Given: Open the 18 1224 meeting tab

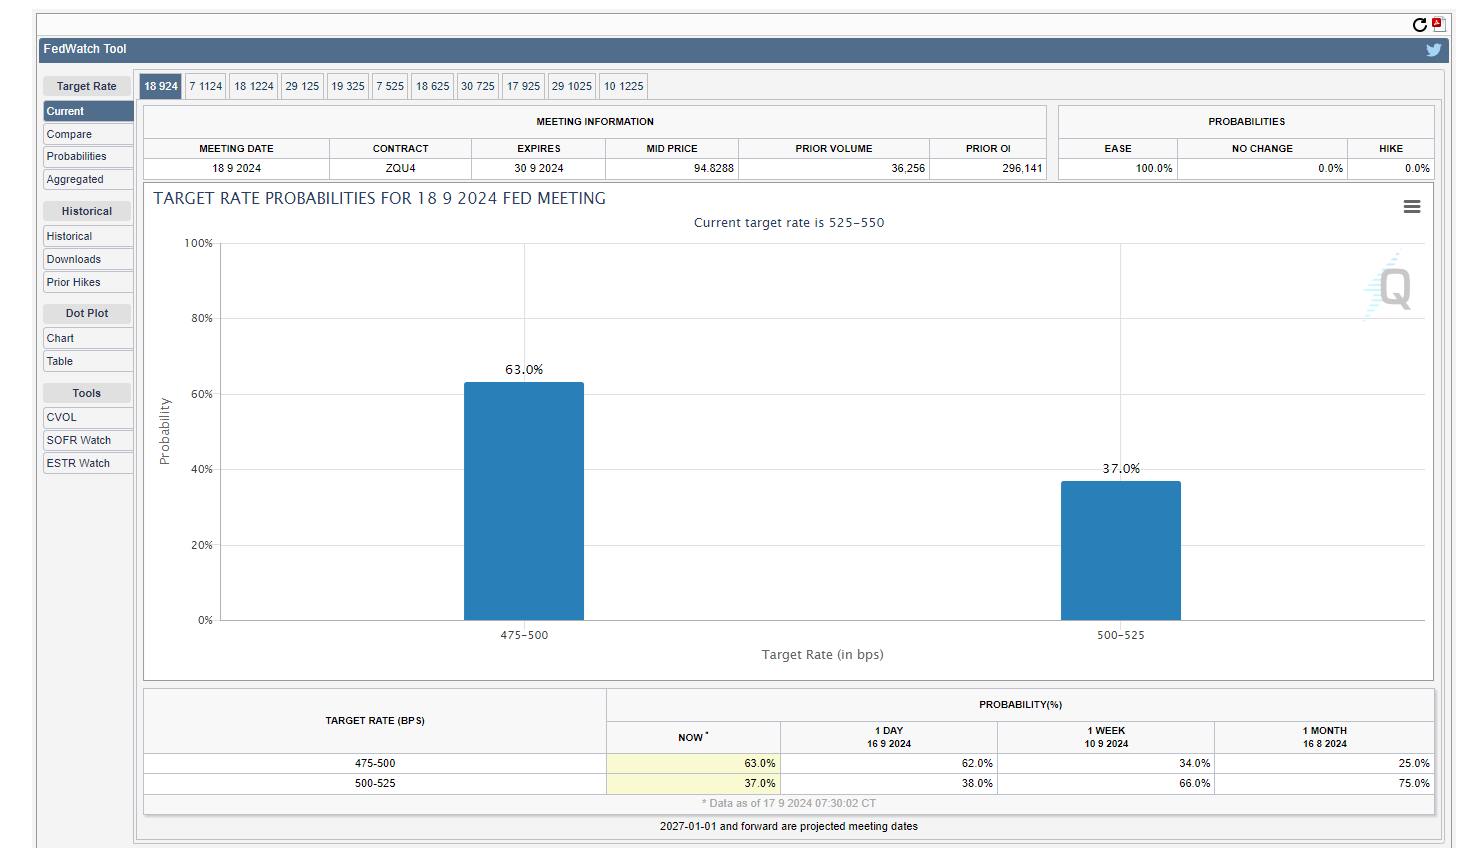Looking at the screenshot, I should (x=254, y=86).
